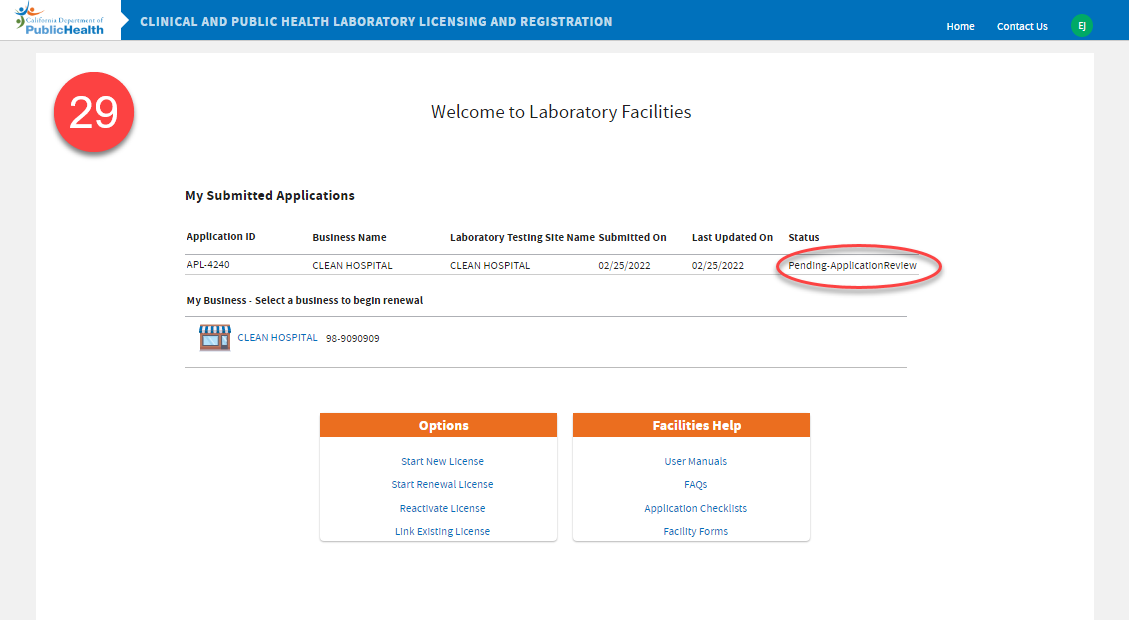Go to the Home page
The height and width of the screenshot is (620, 1129).
point(960,27)
